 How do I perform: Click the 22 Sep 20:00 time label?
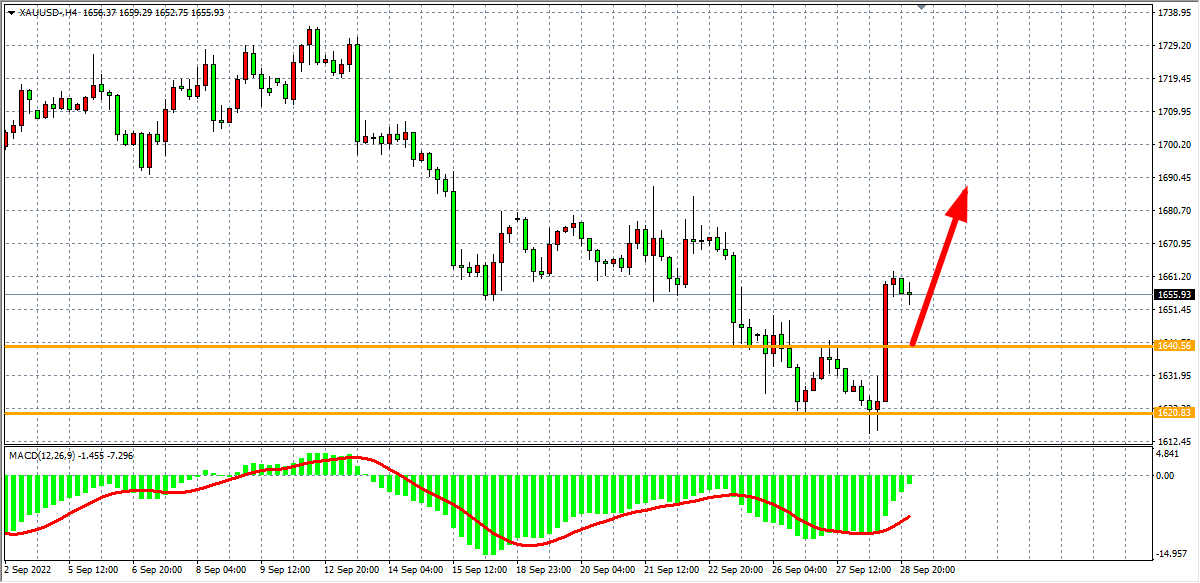tap(734, 570)
